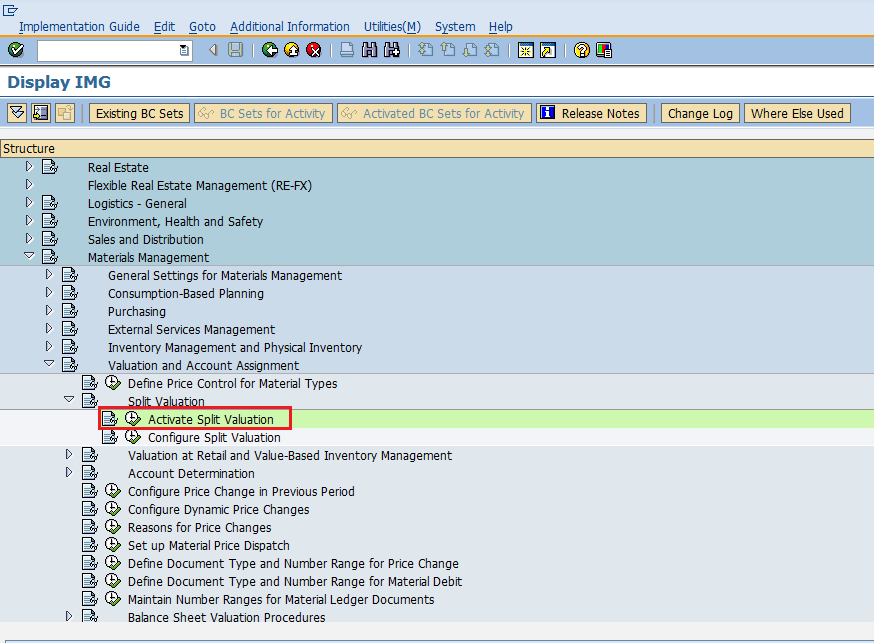
Task: Open the Help menu
Action: (501, 27)
